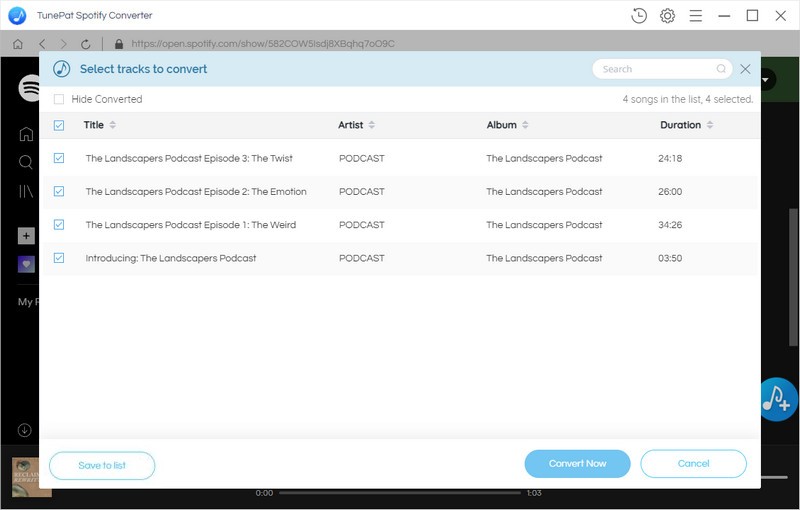Click title 'Introducing: The Landscapers Podcast'
The image size is (800, 510).
pos(171,258)
